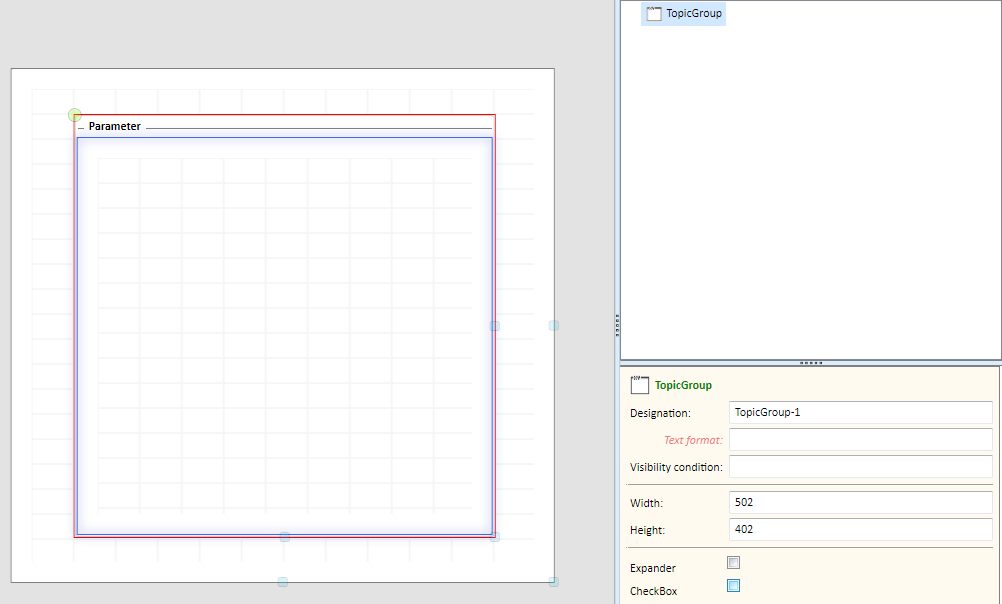Click the Parameter group header label

point(114,127)
